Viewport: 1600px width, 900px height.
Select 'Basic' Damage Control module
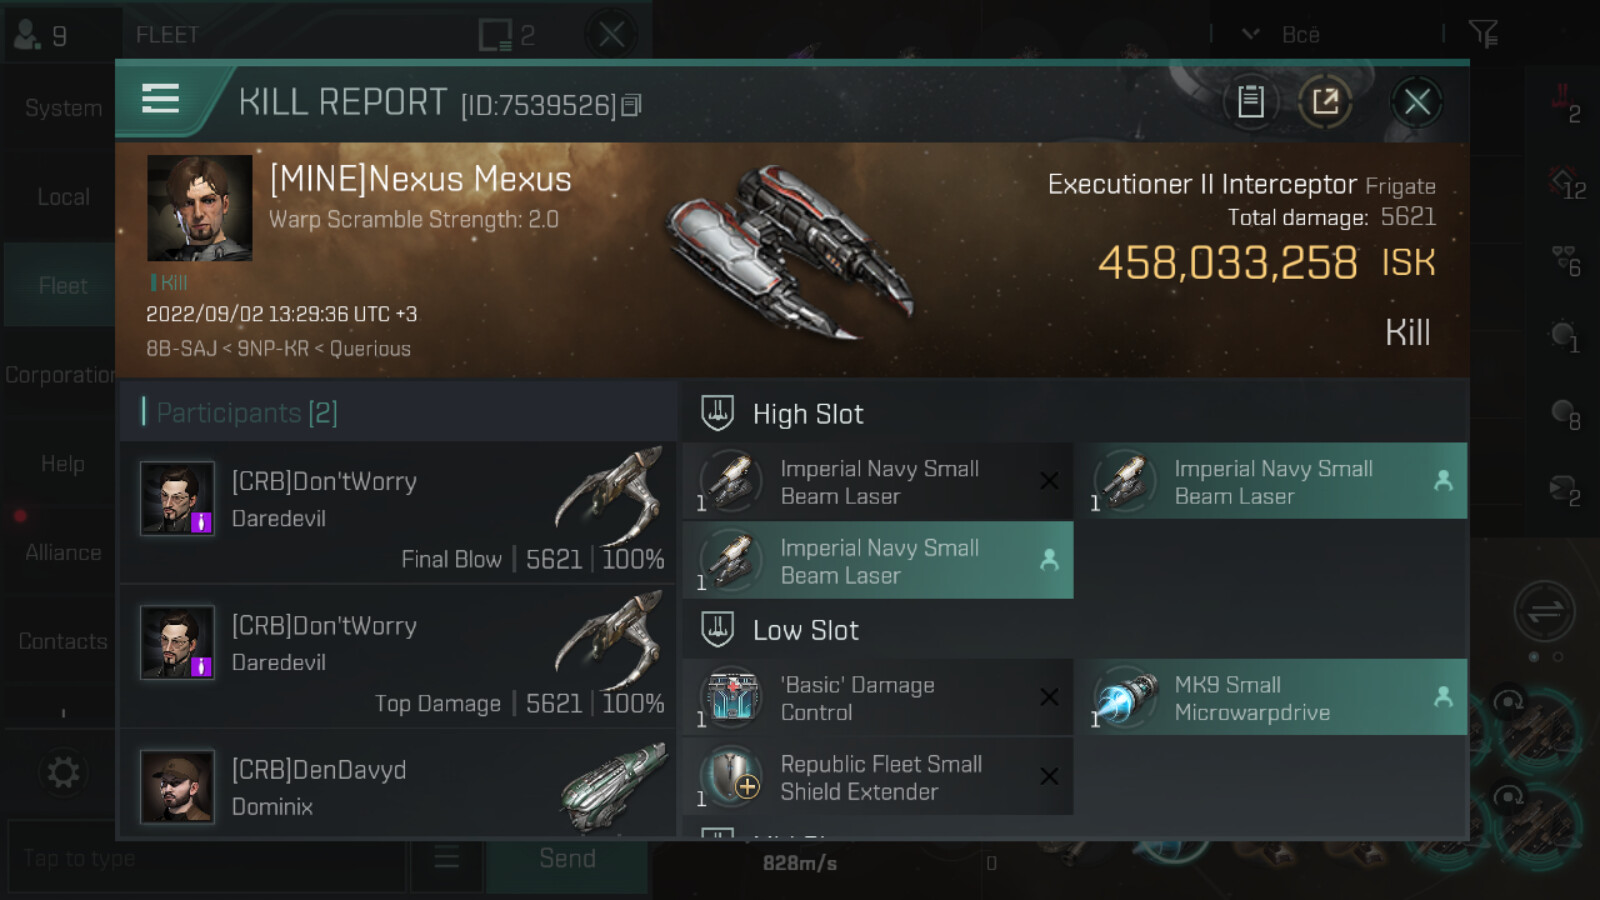coord(877,698)
